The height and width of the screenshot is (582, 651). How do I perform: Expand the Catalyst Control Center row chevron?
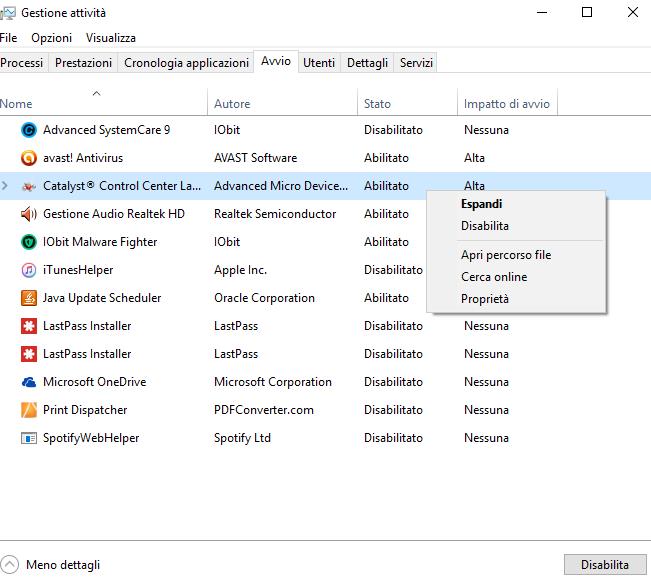coord(5,186)
